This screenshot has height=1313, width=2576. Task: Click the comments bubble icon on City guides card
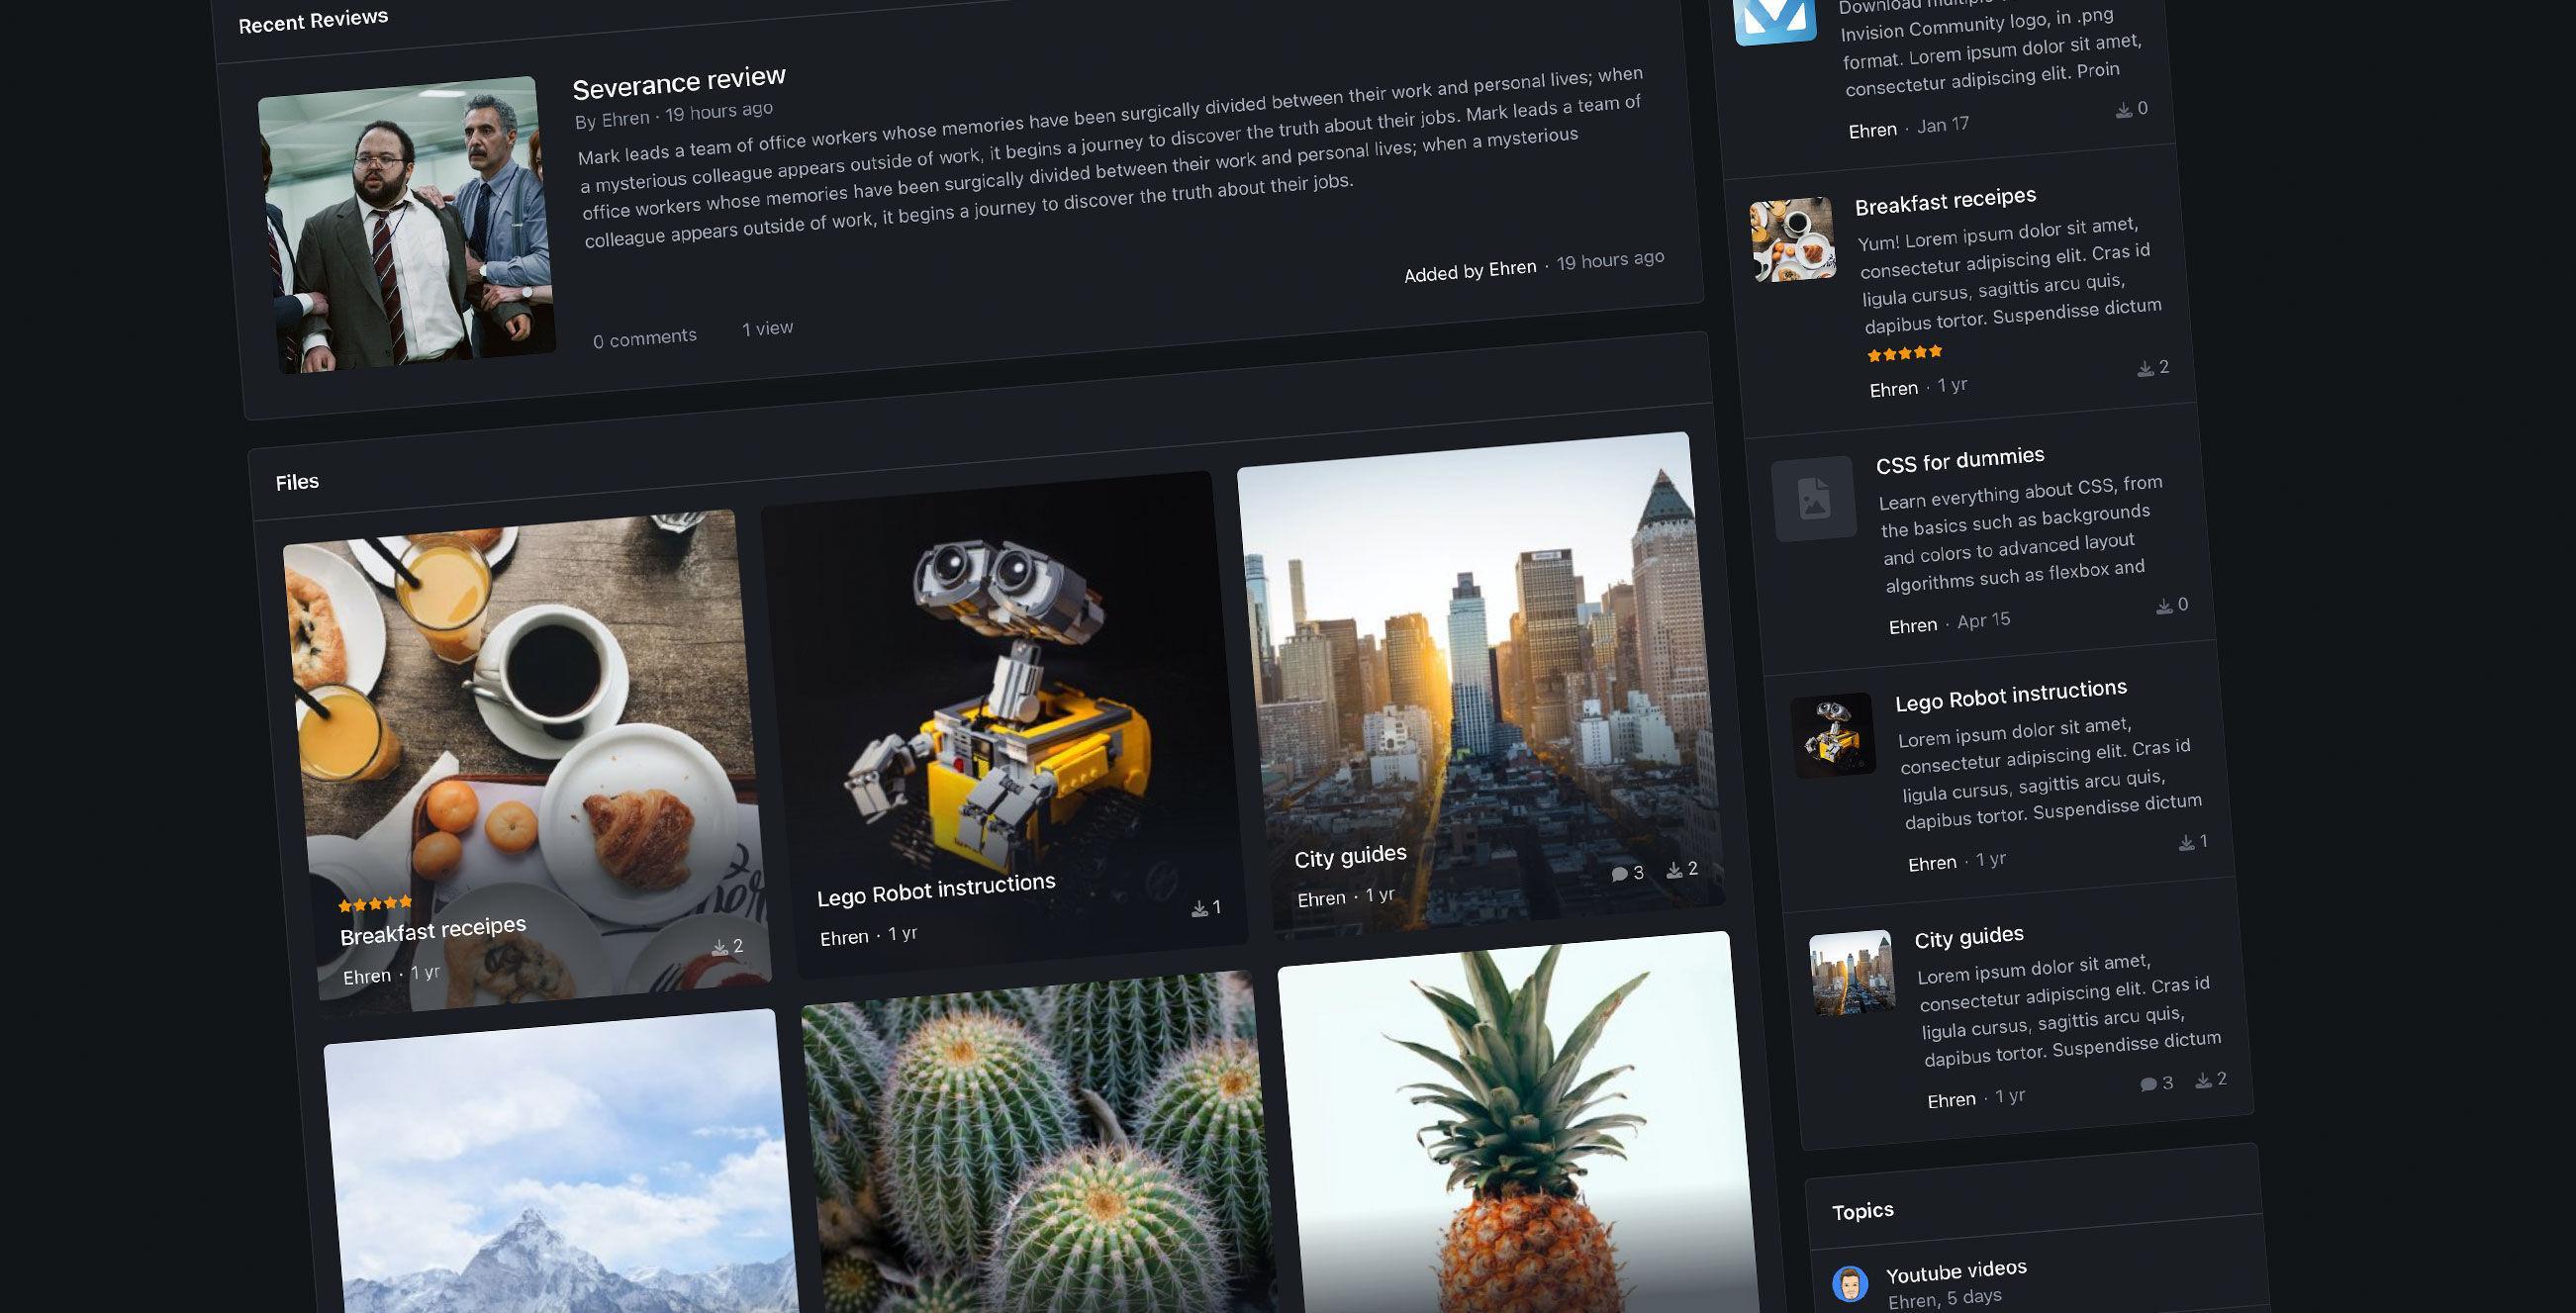[x=1620, y=872]
